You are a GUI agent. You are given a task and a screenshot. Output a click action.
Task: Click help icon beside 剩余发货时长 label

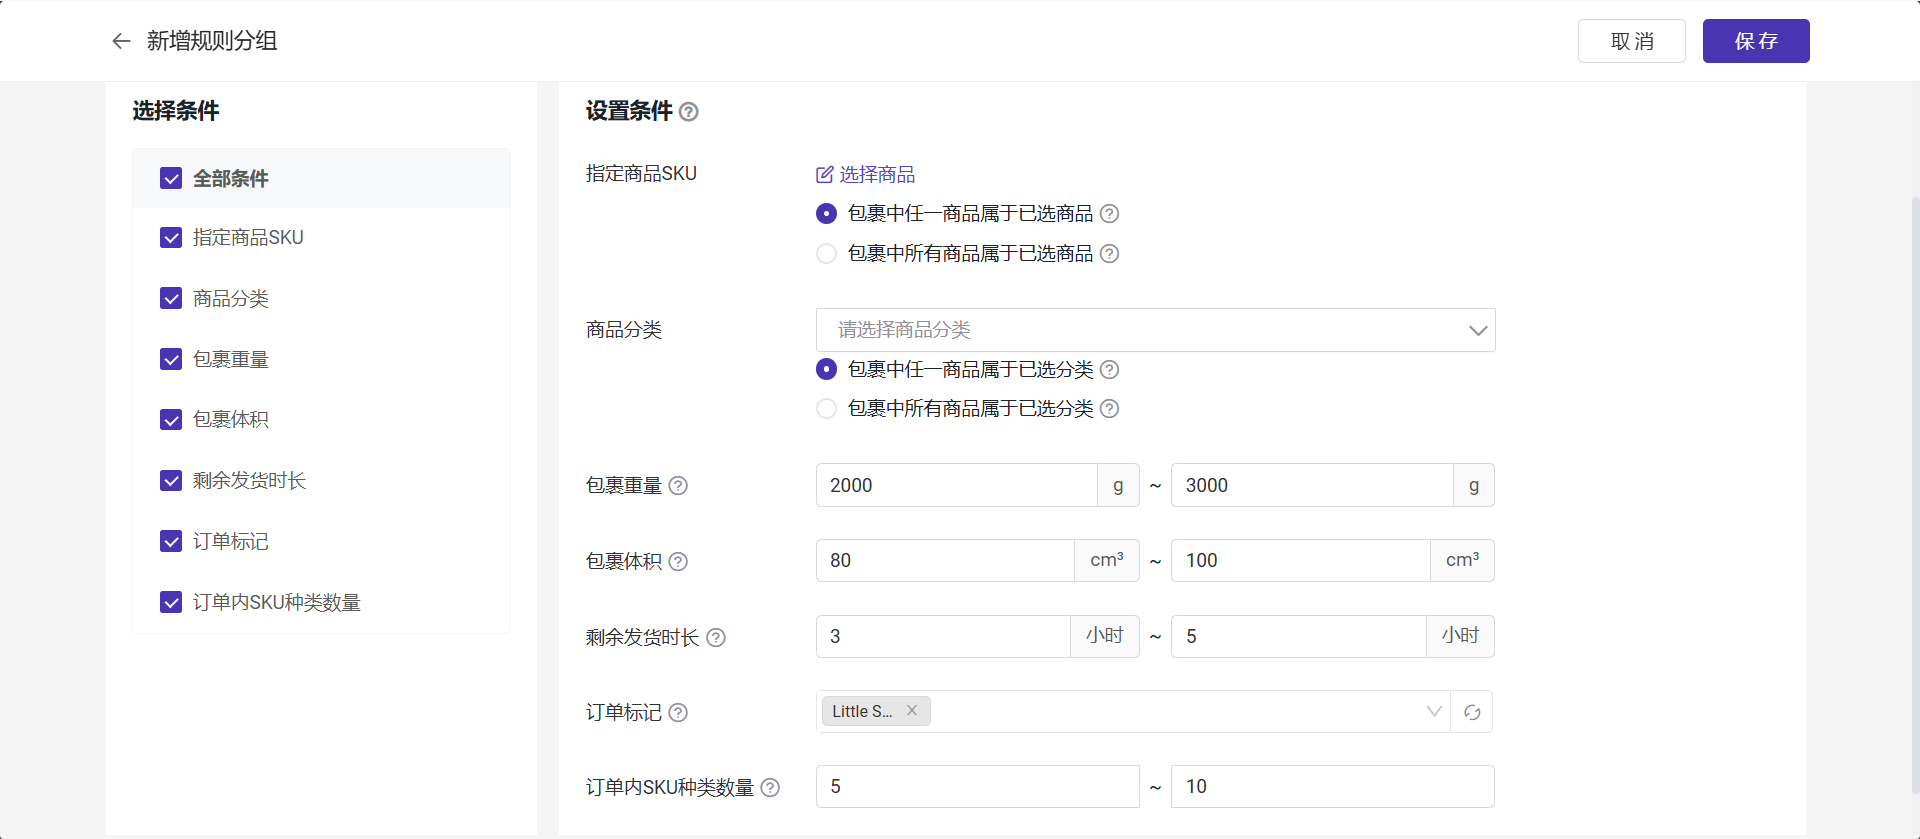tap(716, 638)
